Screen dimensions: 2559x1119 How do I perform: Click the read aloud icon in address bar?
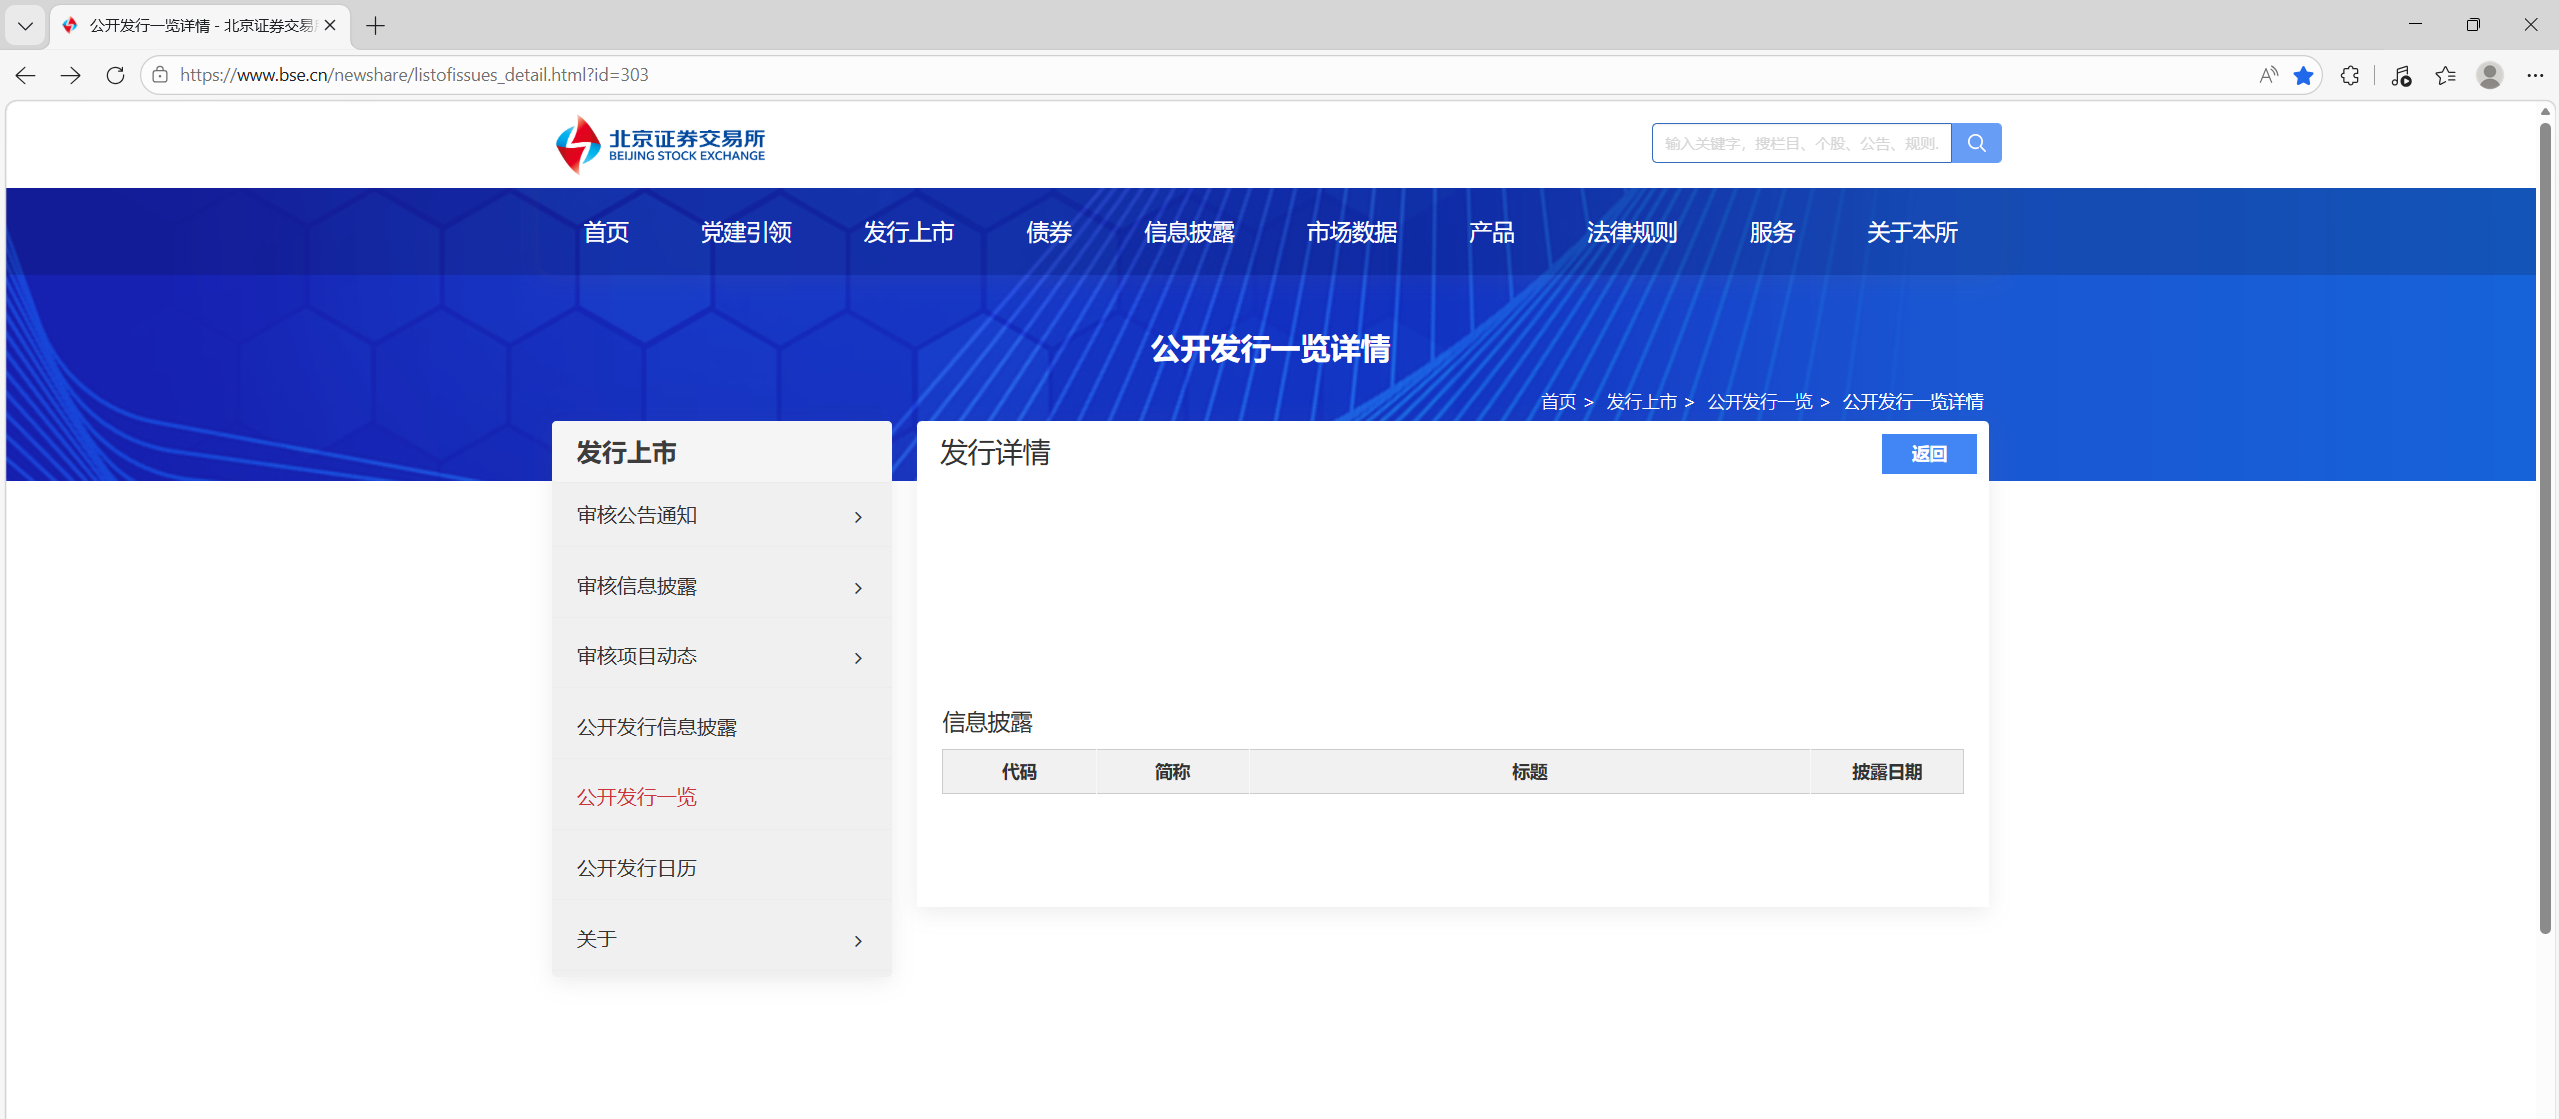pyautogui.click(x=2268, y=75)
